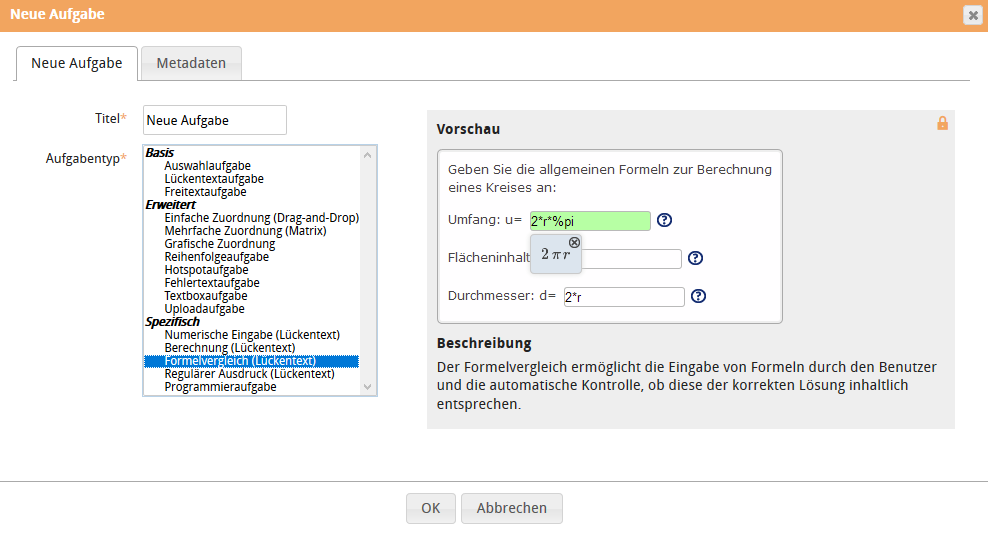
Task: Open help icon next to Durchmesser field
Action: pos(699,296)
